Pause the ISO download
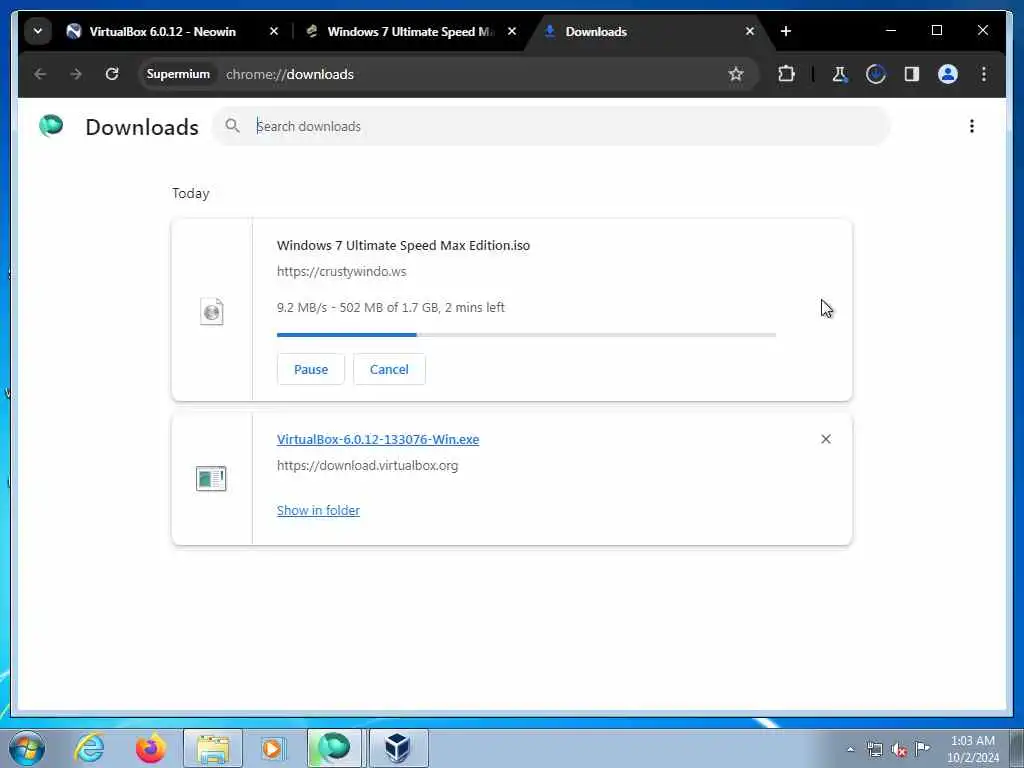Viewport: 1024px width, 768px height. 311,369
